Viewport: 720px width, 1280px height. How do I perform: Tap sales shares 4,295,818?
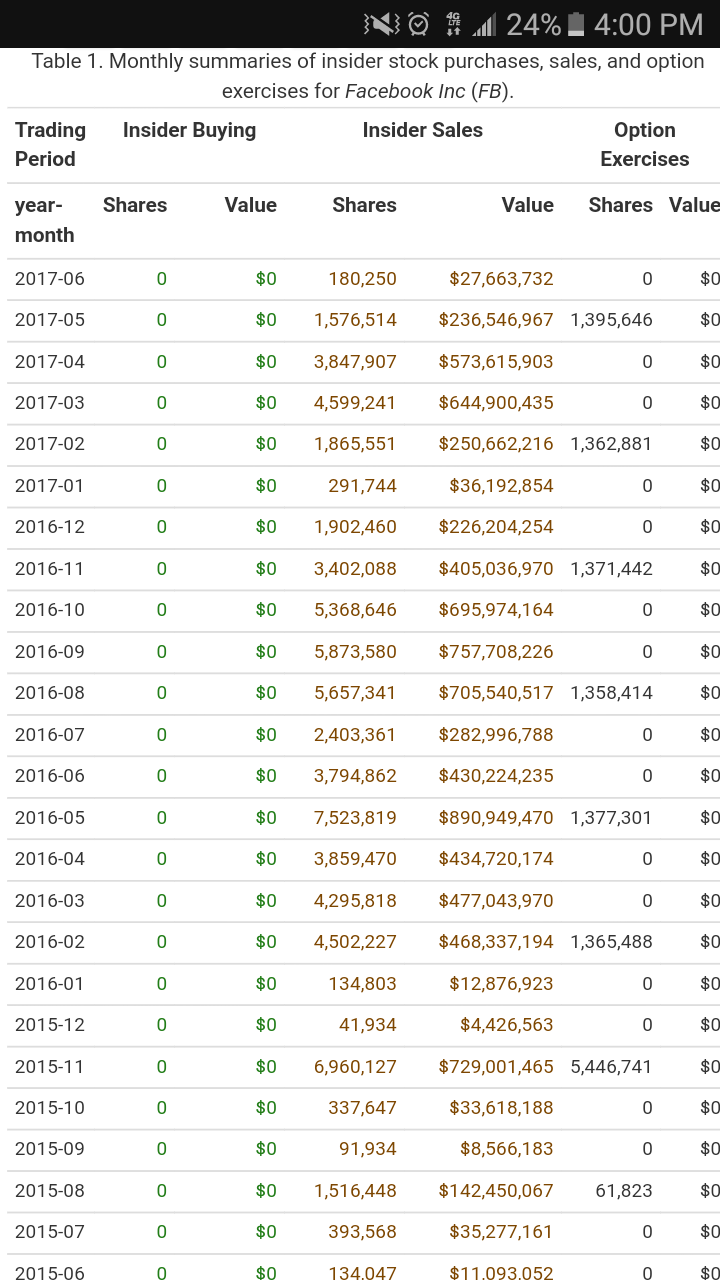[x=355, y=901]
